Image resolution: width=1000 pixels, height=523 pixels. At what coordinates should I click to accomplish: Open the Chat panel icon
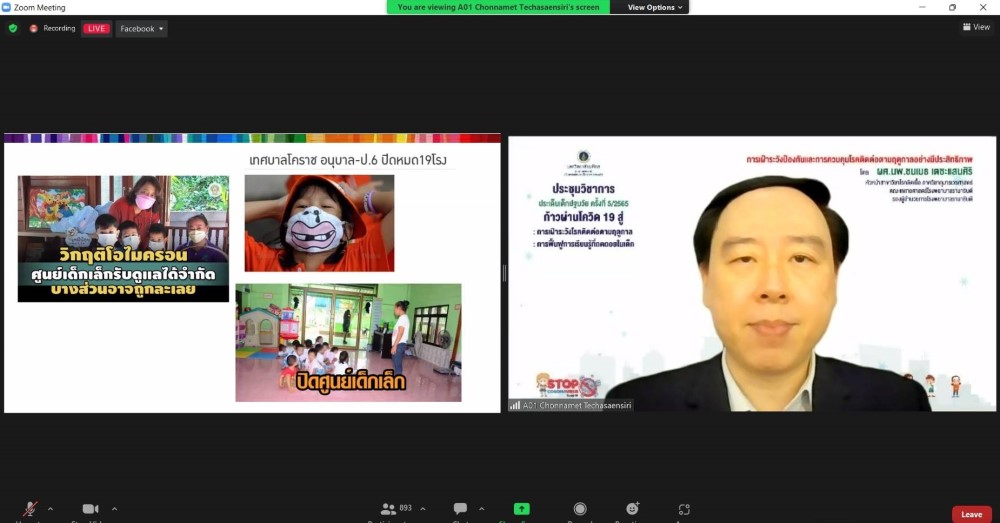(x=460, y=509)
